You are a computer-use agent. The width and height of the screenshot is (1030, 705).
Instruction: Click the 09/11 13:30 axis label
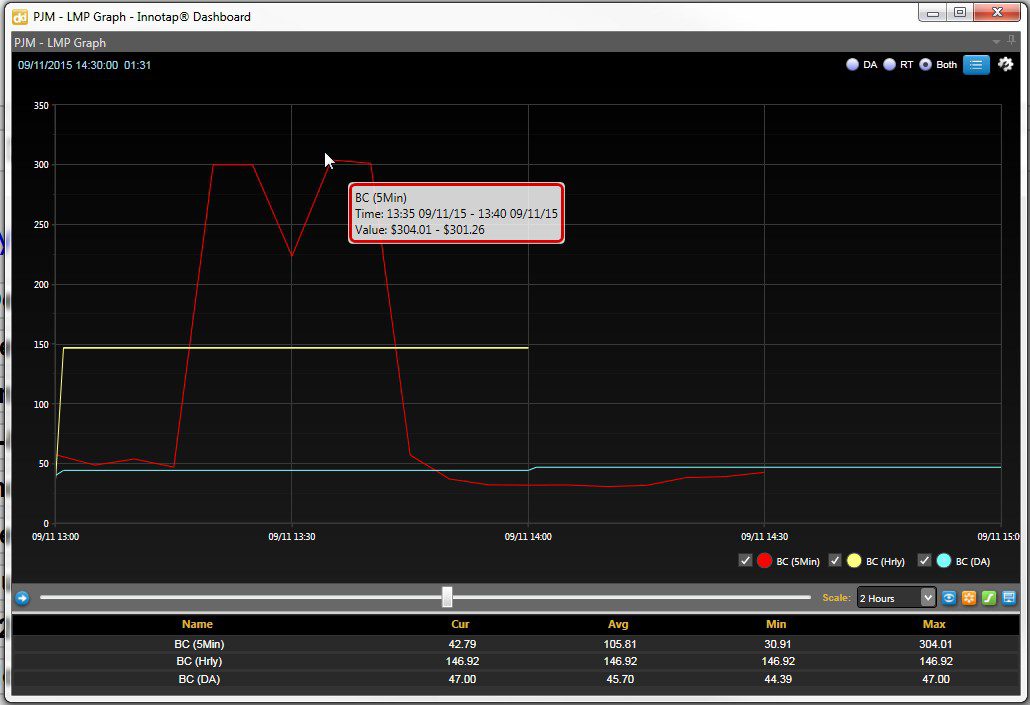(292, 537)
